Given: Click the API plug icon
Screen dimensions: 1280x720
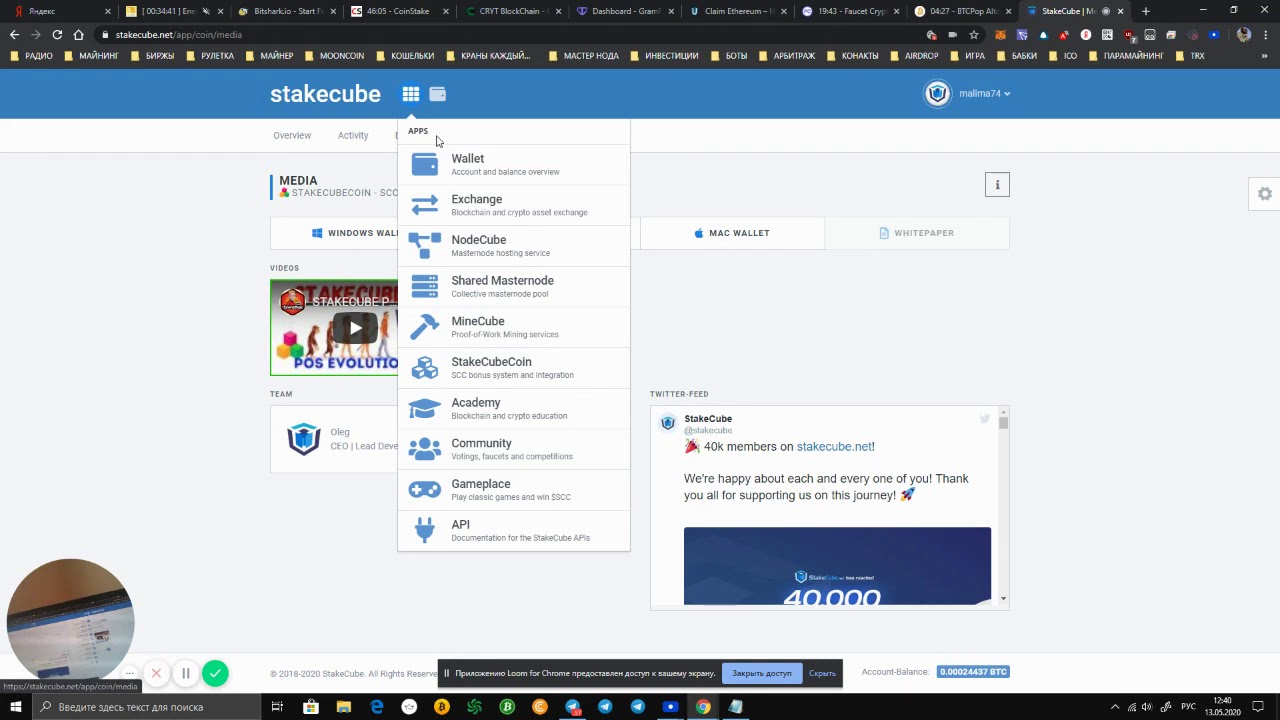Looking at the screenshot, I should pos(425,530).
